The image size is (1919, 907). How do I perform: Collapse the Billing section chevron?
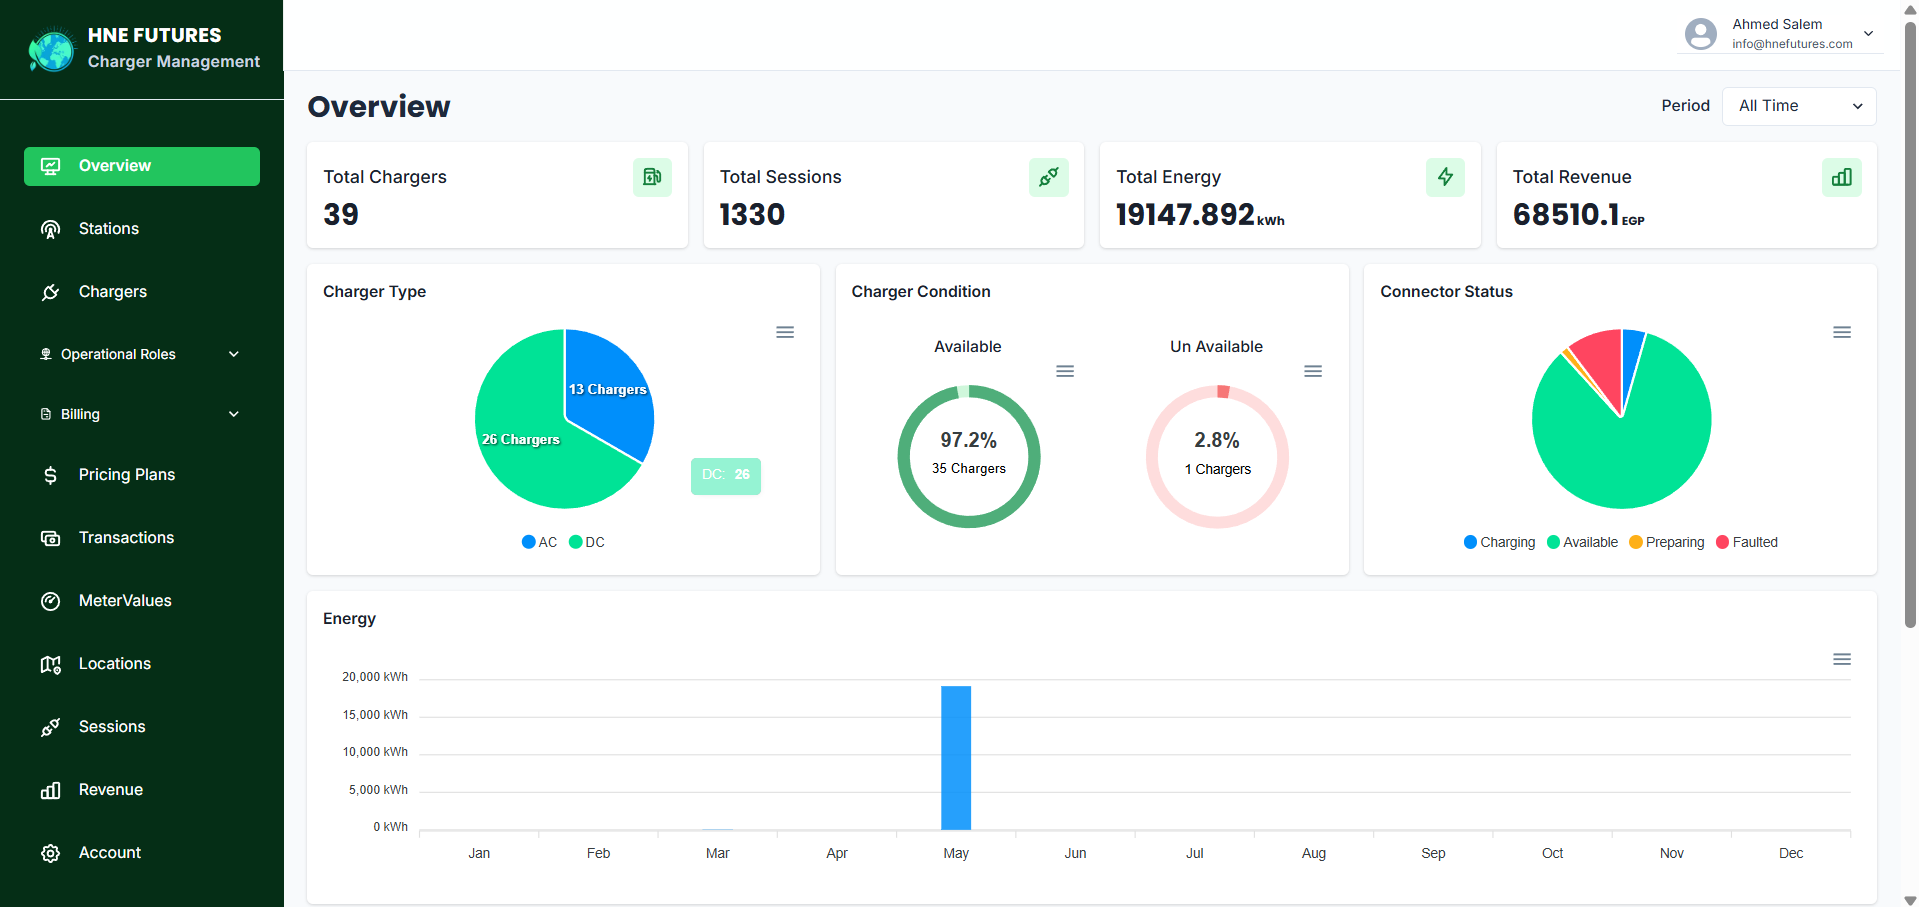tap(233, 414)
